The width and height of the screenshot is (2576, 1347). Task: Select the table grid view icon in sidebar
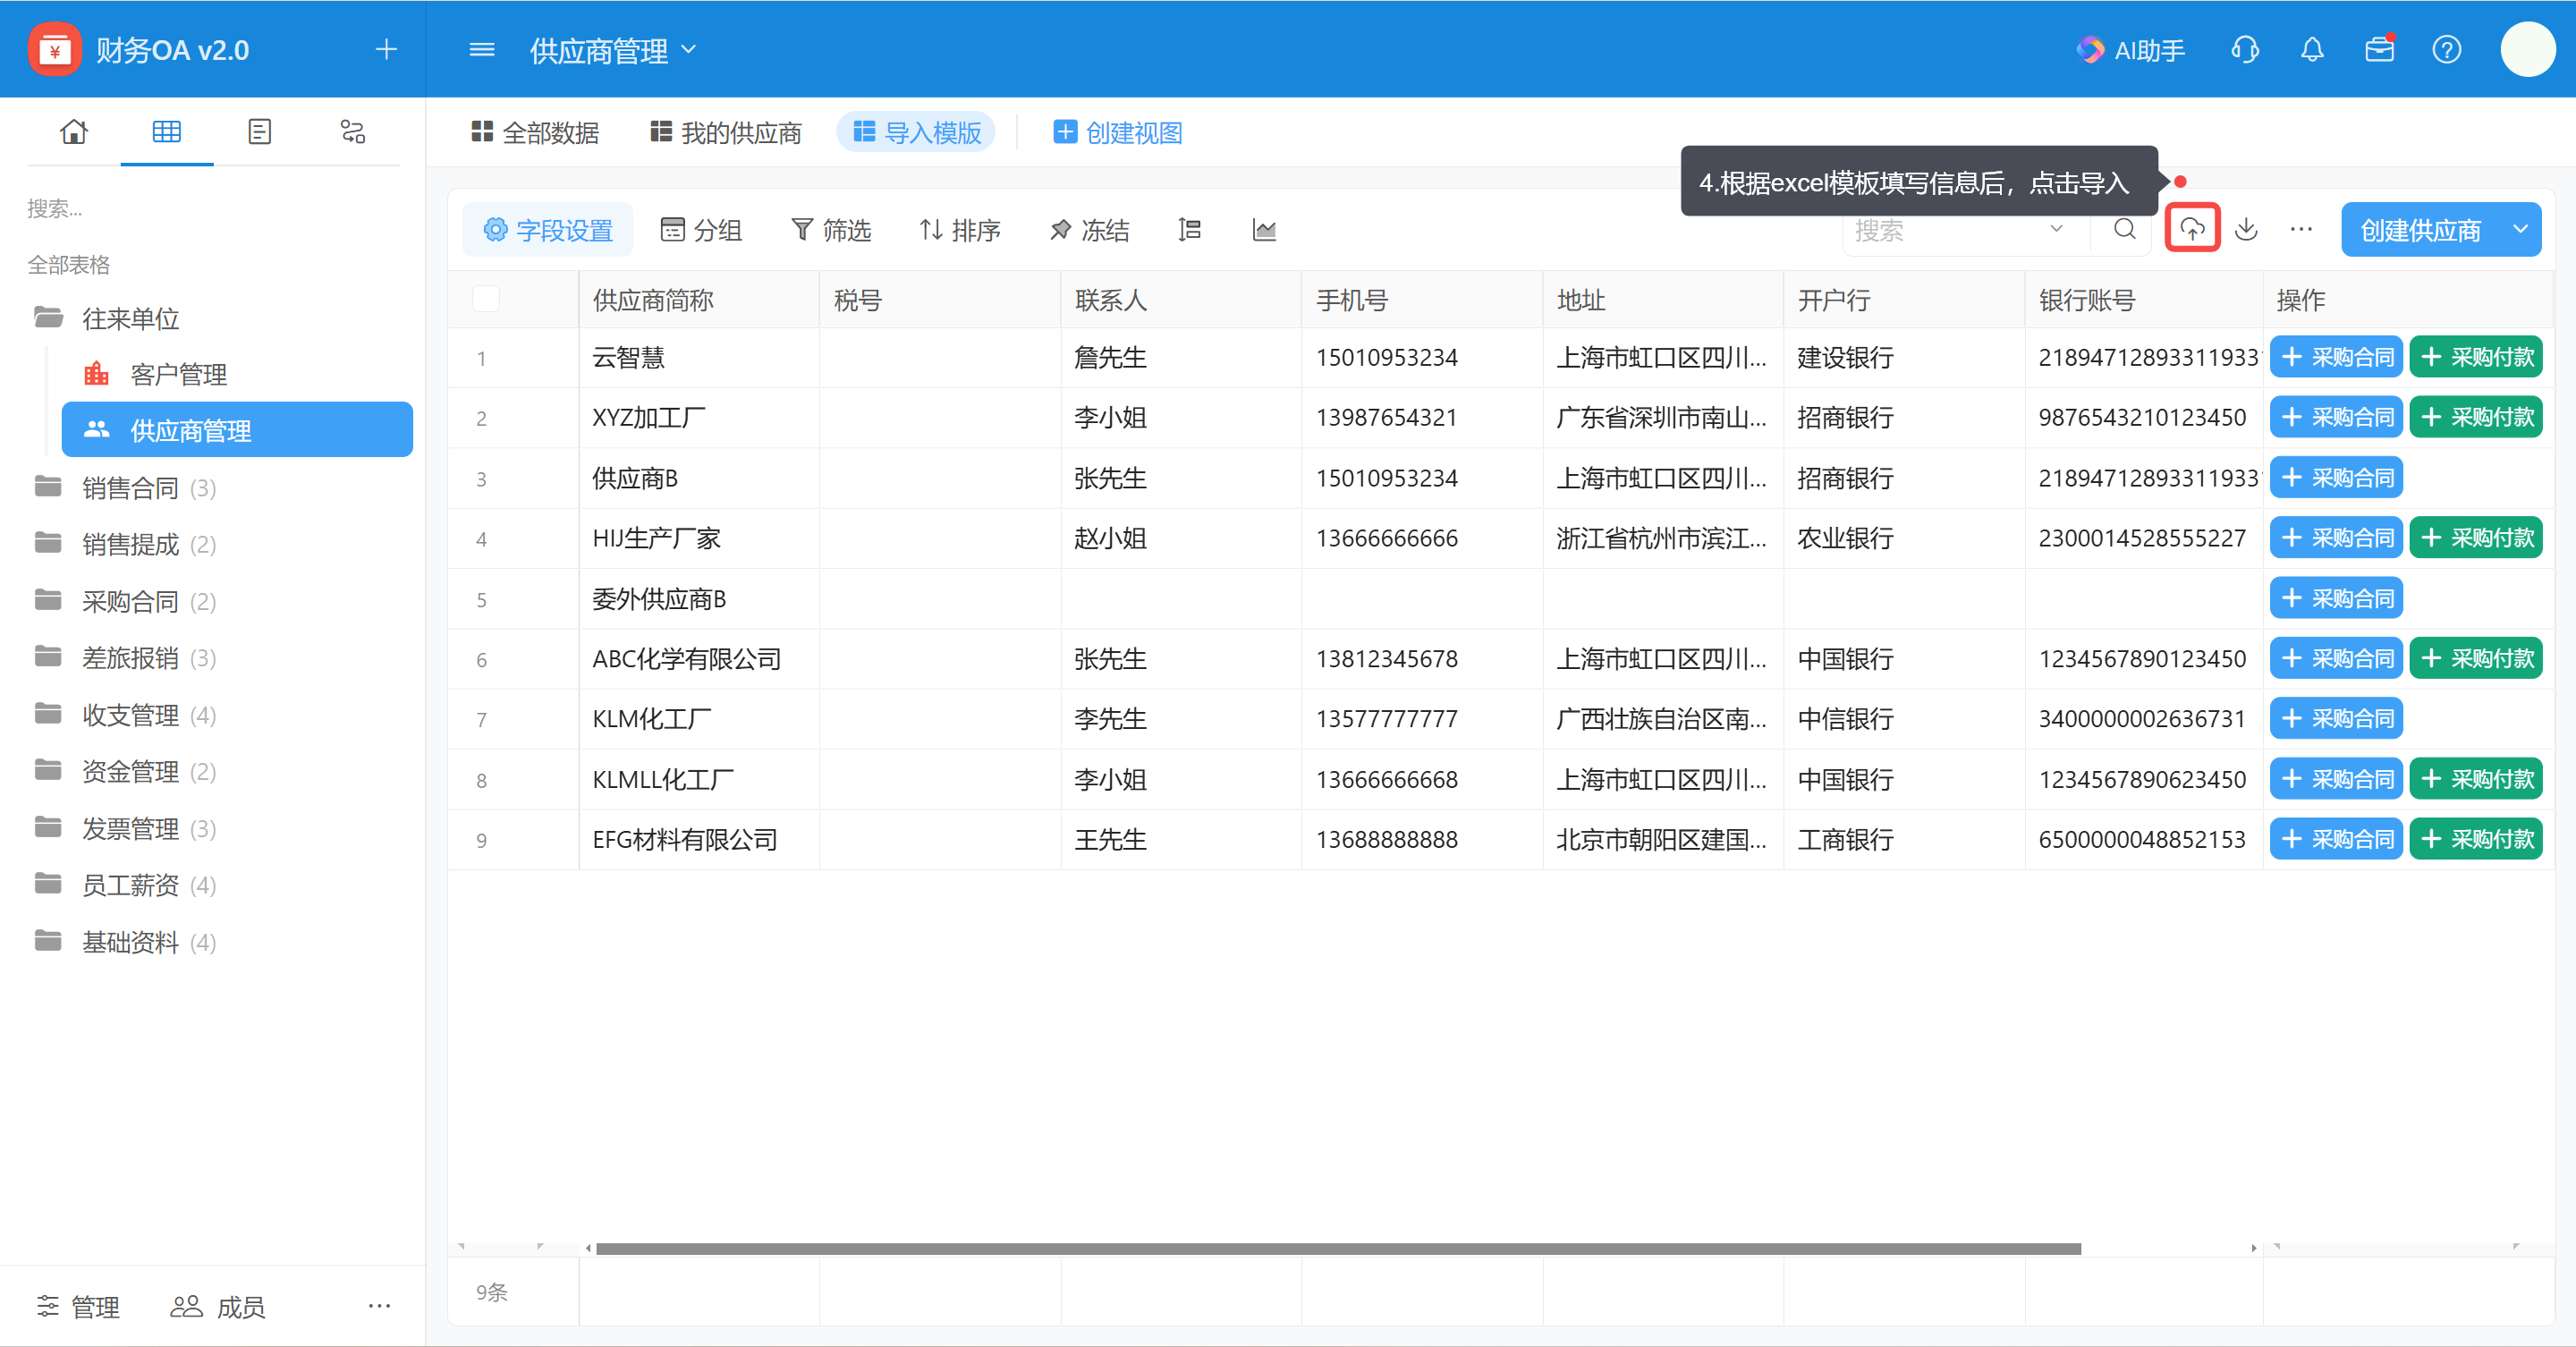point(166,131)
